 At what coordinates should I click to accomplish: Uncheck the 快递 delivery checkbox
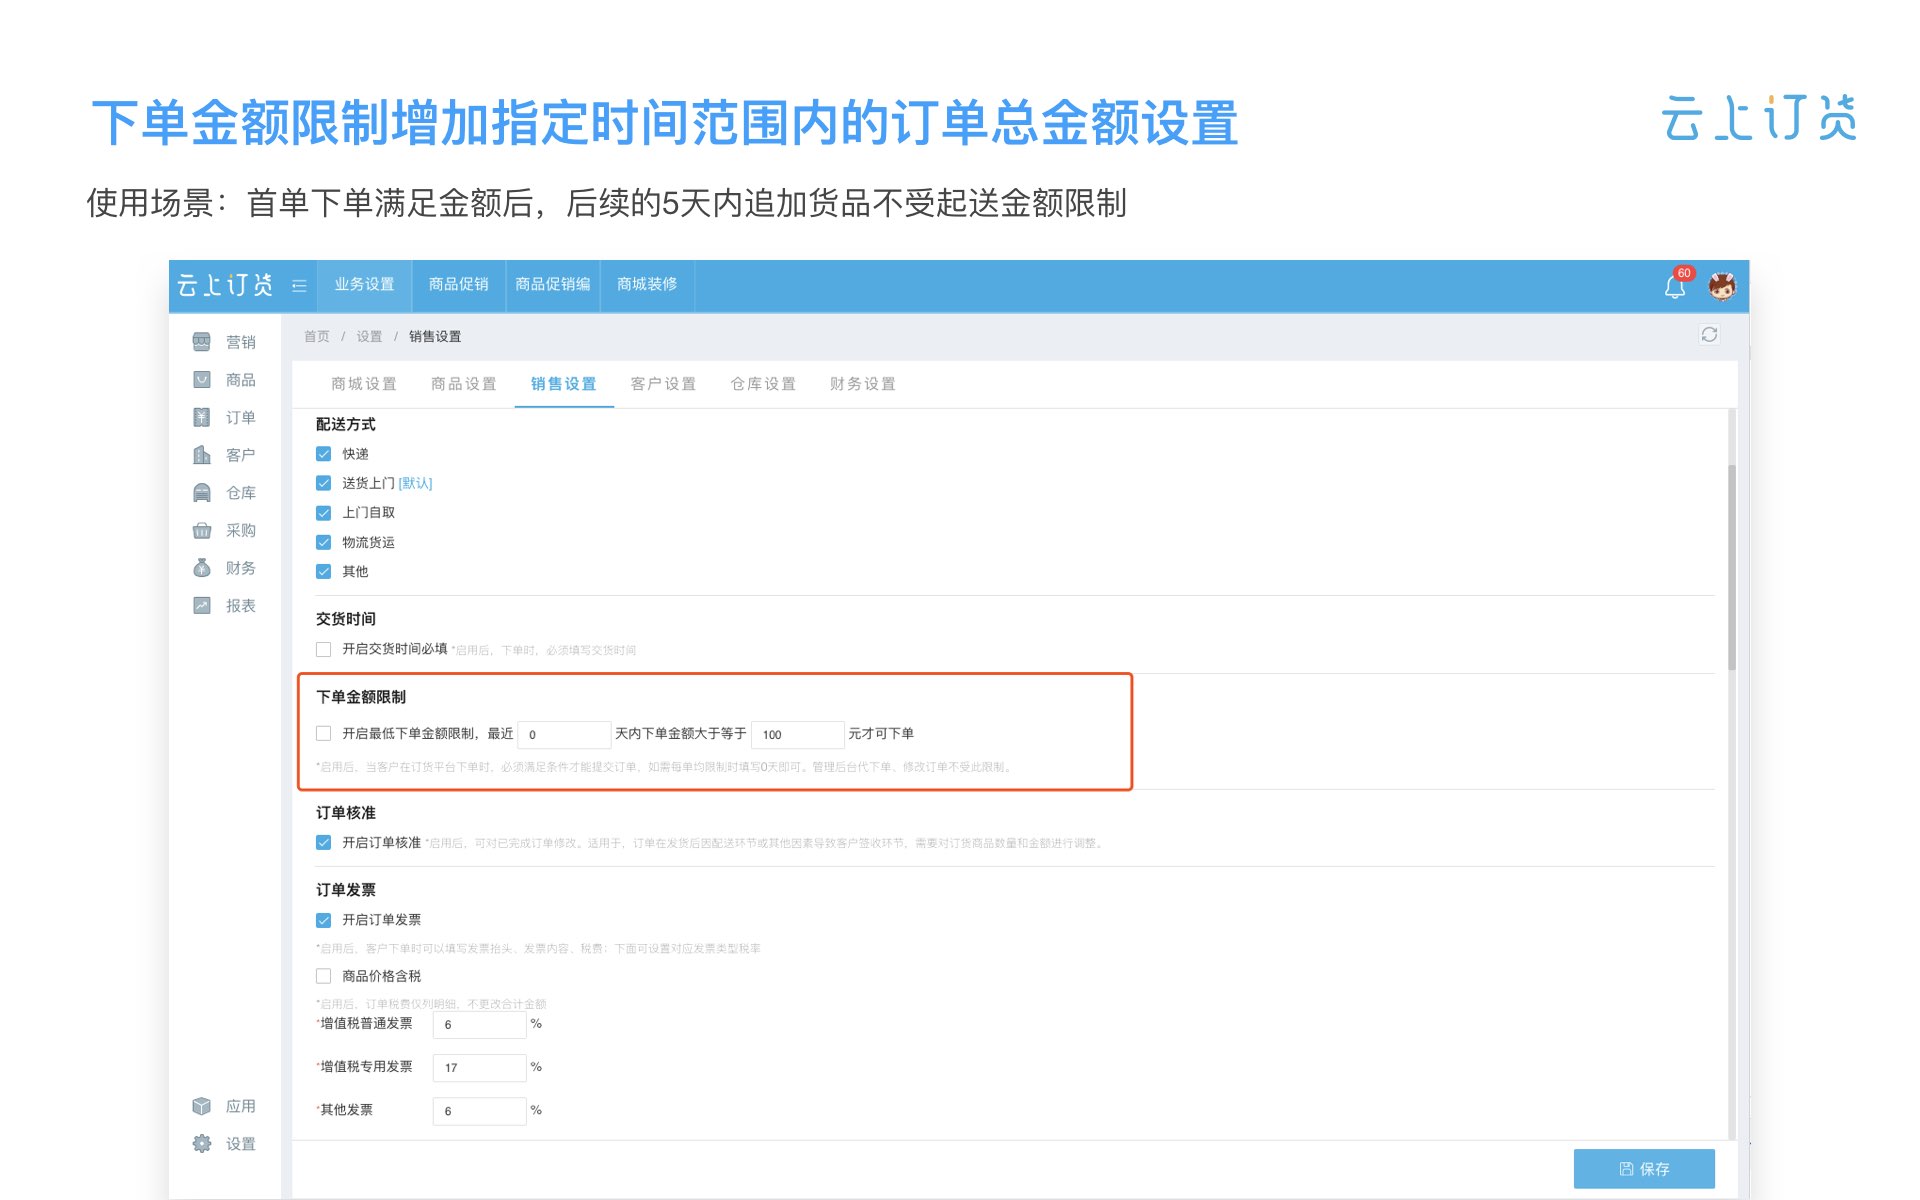click(x=323, y=454)
